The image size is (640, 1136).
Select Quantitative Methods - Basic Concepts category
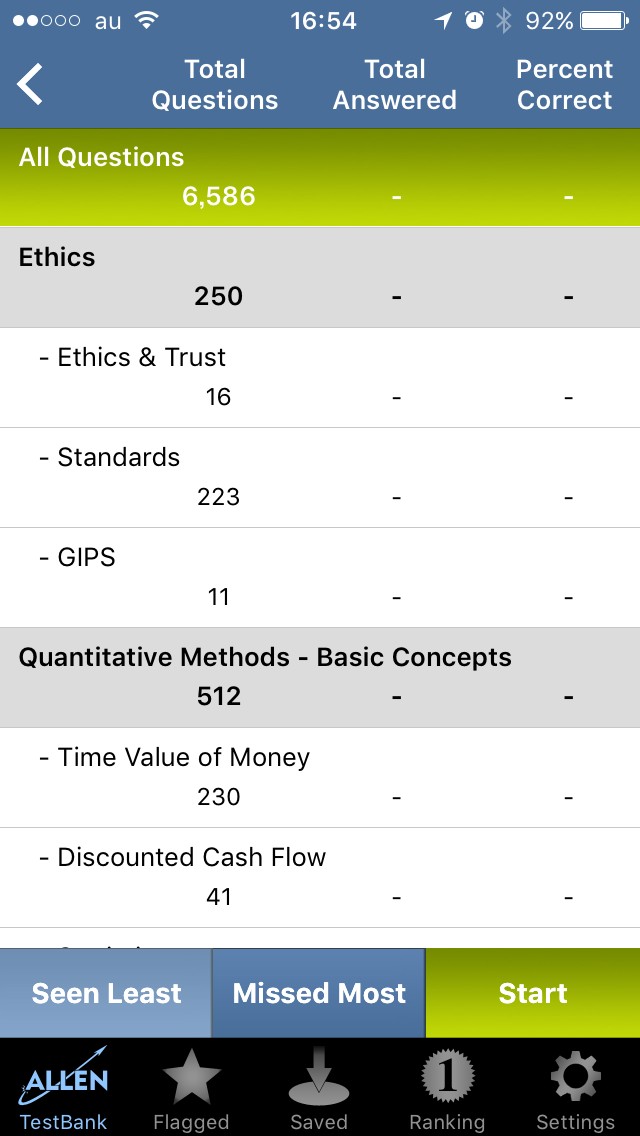pyautogui.click(x=320, y=677)
